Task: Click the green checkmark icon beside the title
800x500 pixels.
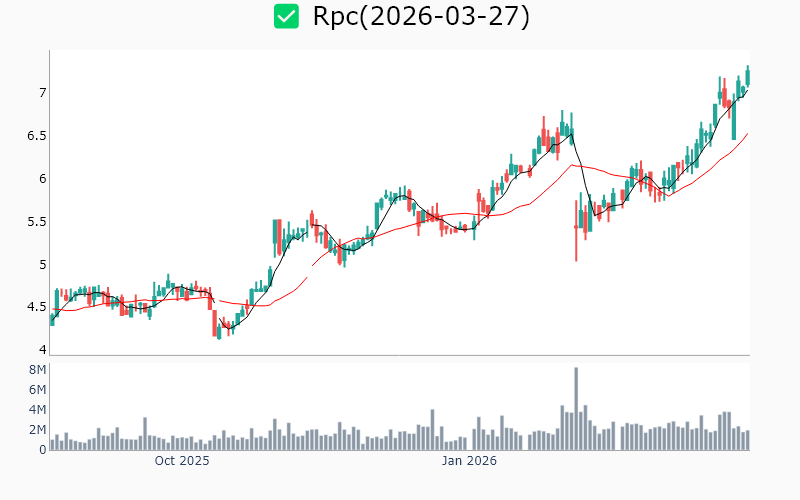Action: 287,17
